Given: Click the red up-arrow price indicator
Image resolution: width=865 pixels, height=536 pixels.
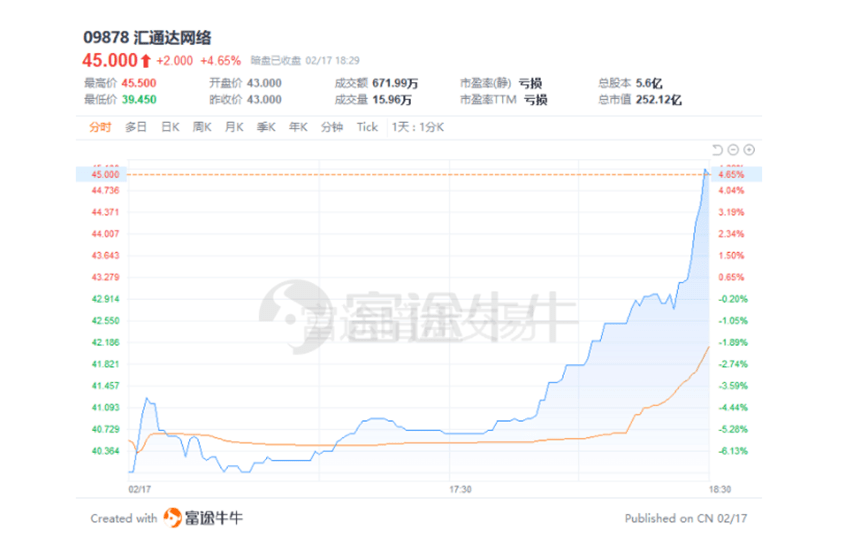Looking at the screenshot, I should 146,60.
